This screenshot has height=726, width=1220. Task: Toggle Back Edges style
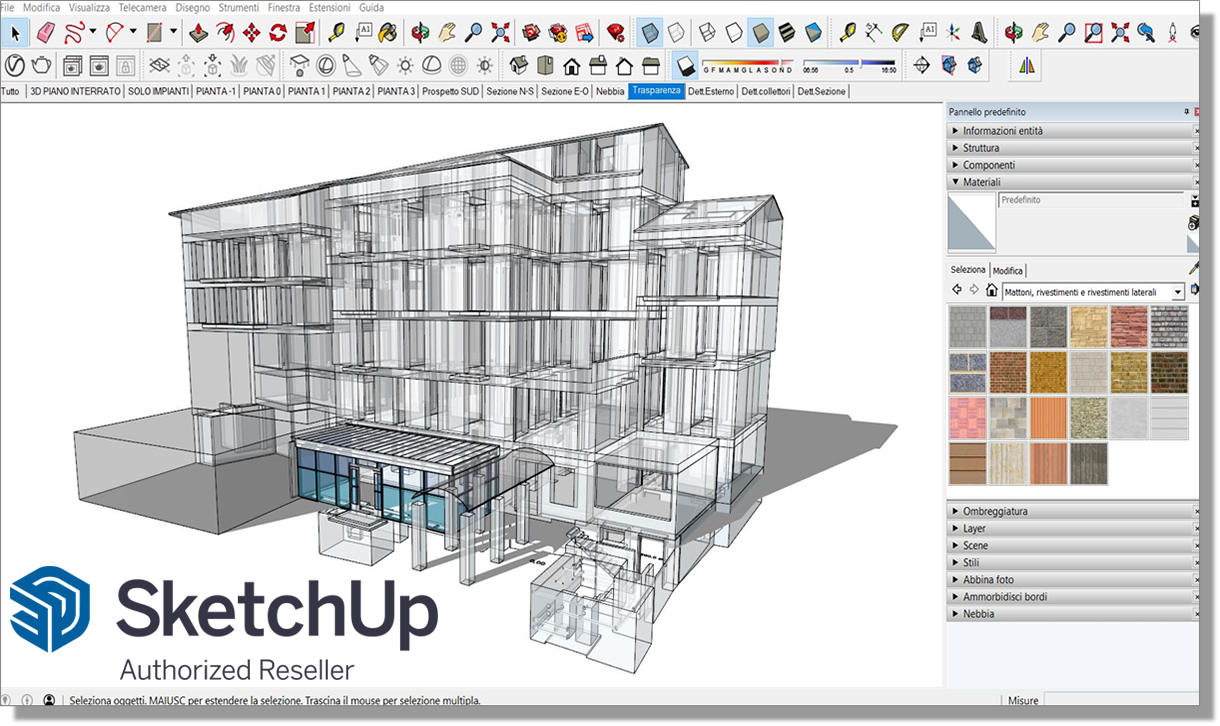pyautogui.click(x=677, y=33)
